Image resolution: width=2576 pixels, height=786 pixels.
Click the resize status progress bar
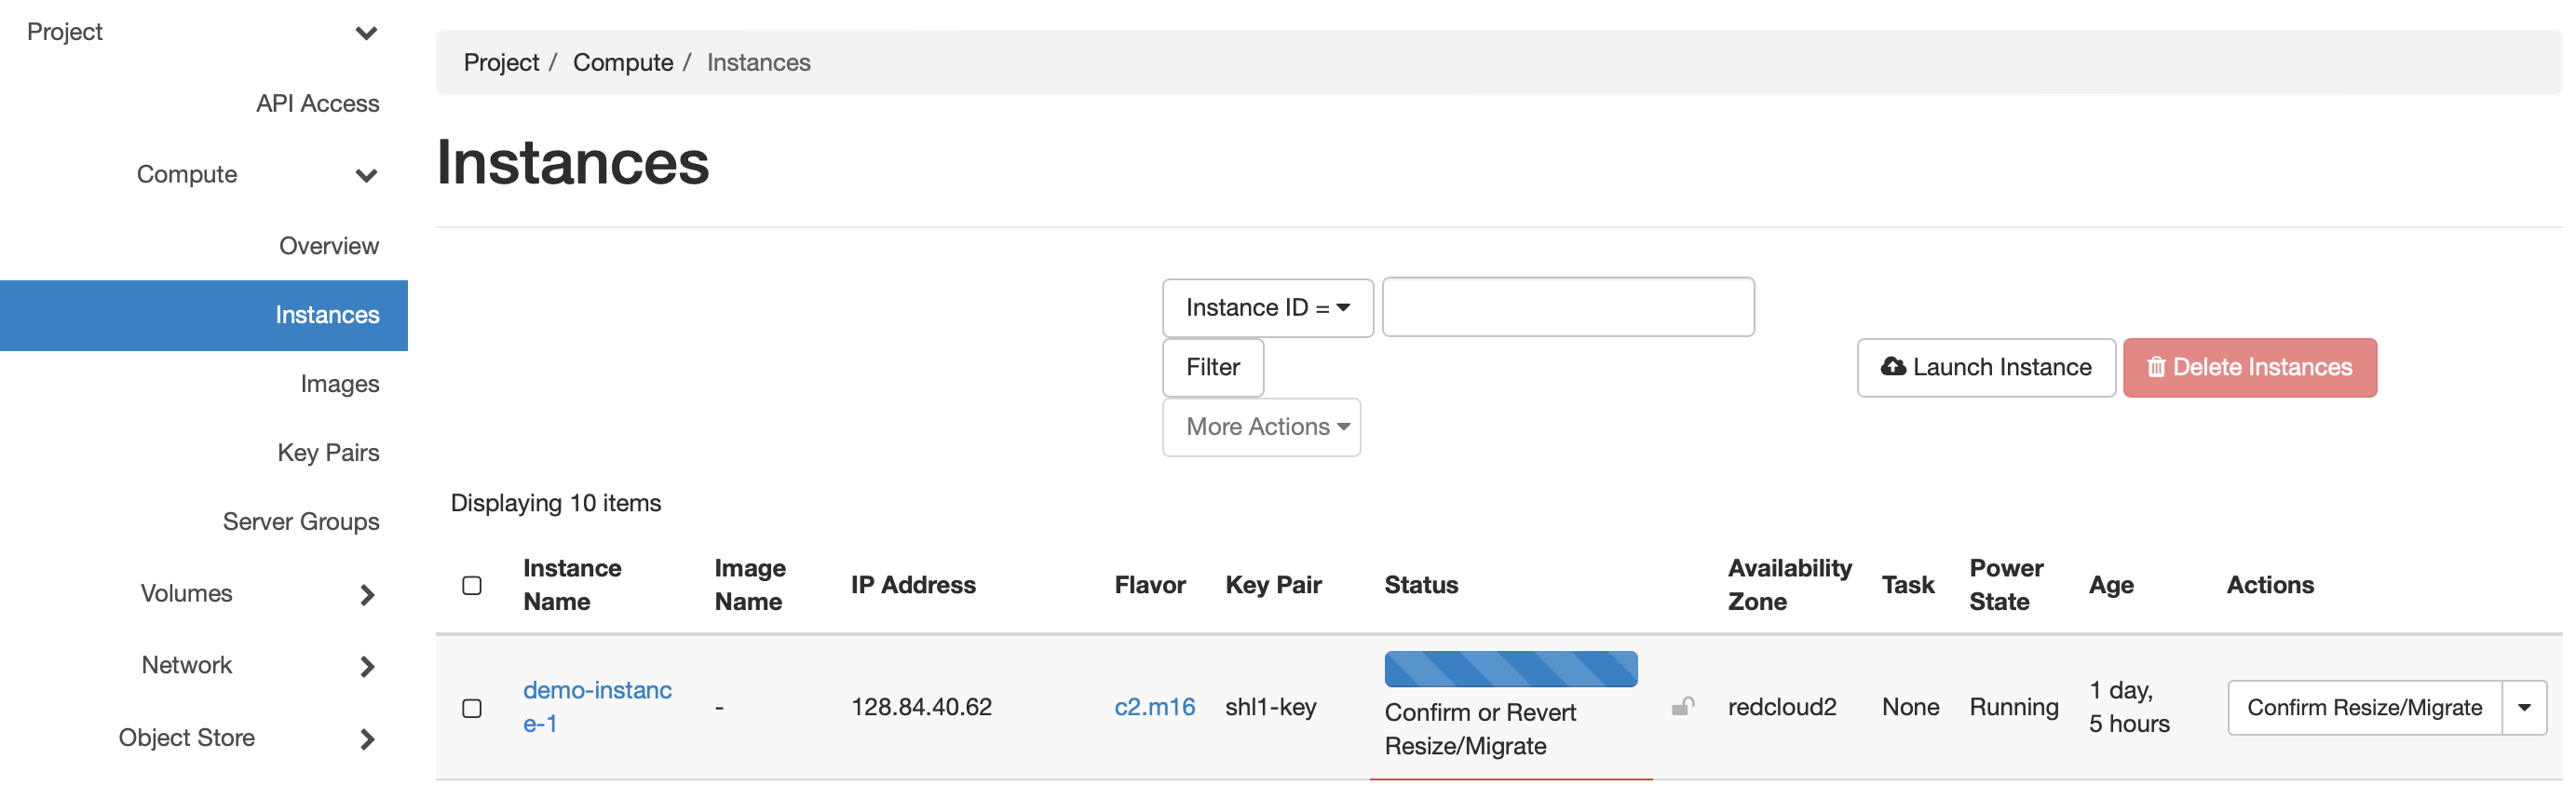coord(1510,669)
